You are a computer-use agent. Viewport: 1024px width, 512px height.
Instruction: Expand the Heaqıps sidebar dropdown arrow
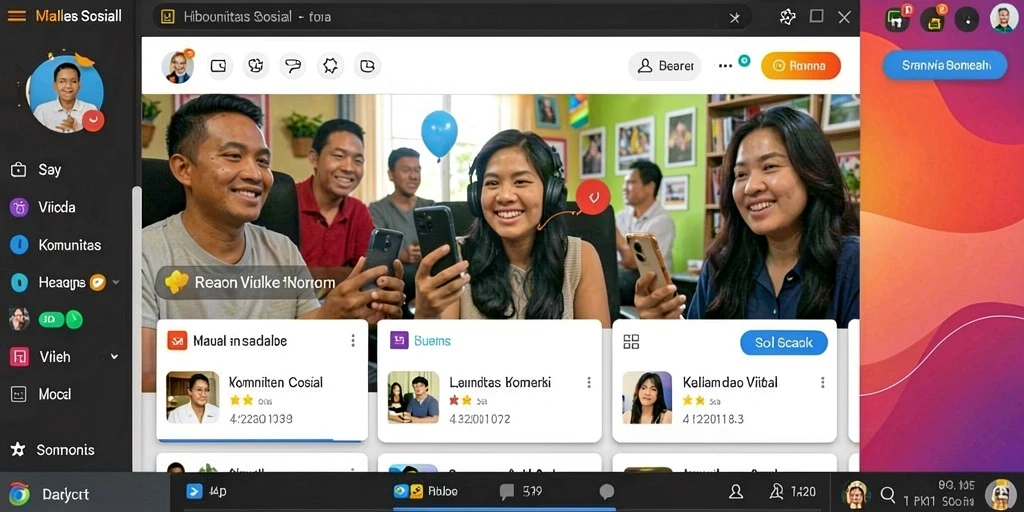click(116, 282)
